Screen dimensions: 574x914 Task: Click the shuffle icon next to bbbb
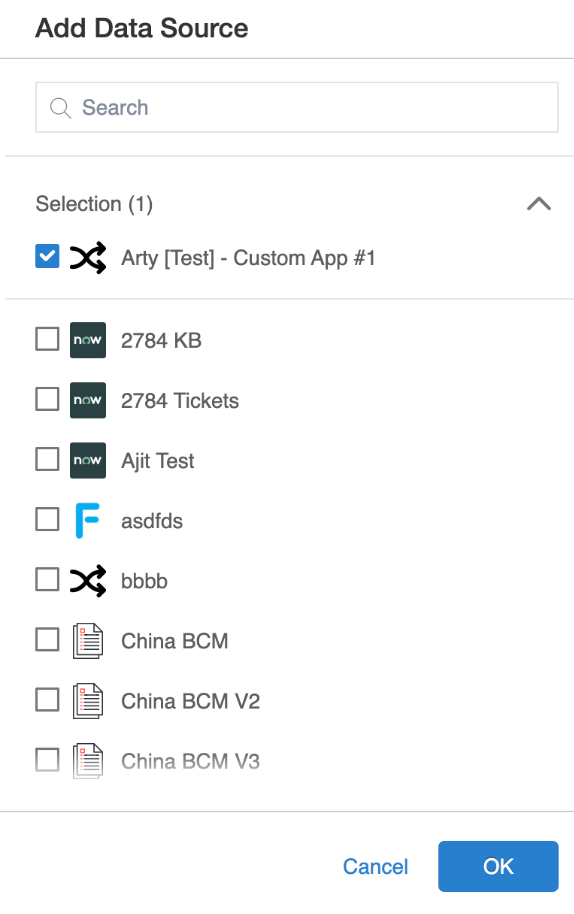point(88,581)
